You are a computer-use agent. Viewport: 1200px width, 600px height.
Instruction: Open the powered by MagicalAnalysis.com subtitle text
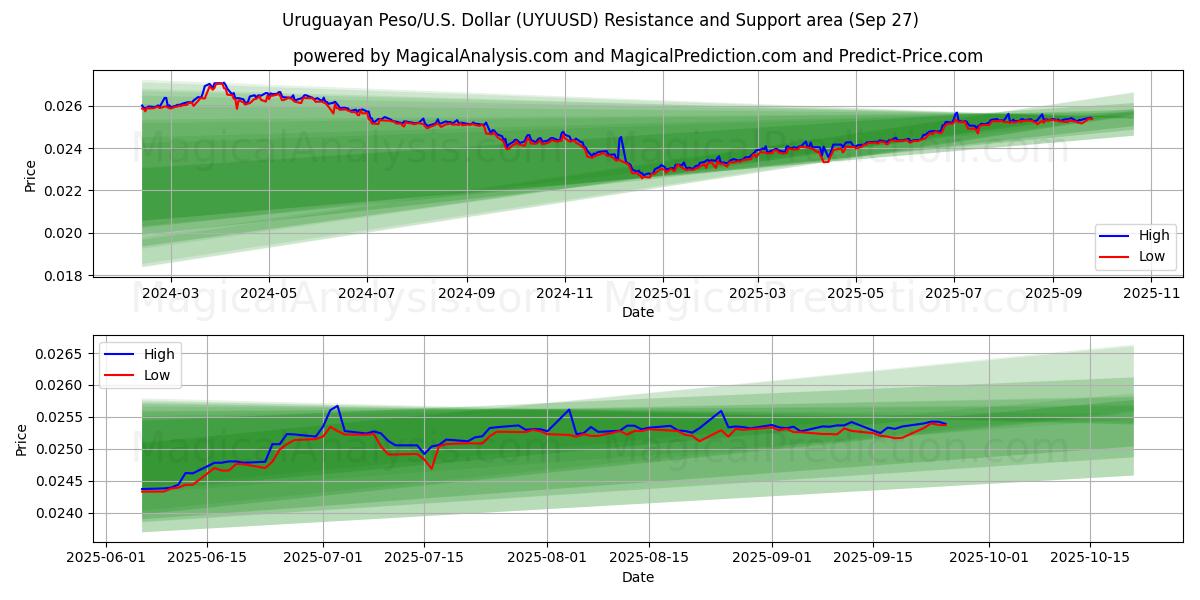pos(637,56)
